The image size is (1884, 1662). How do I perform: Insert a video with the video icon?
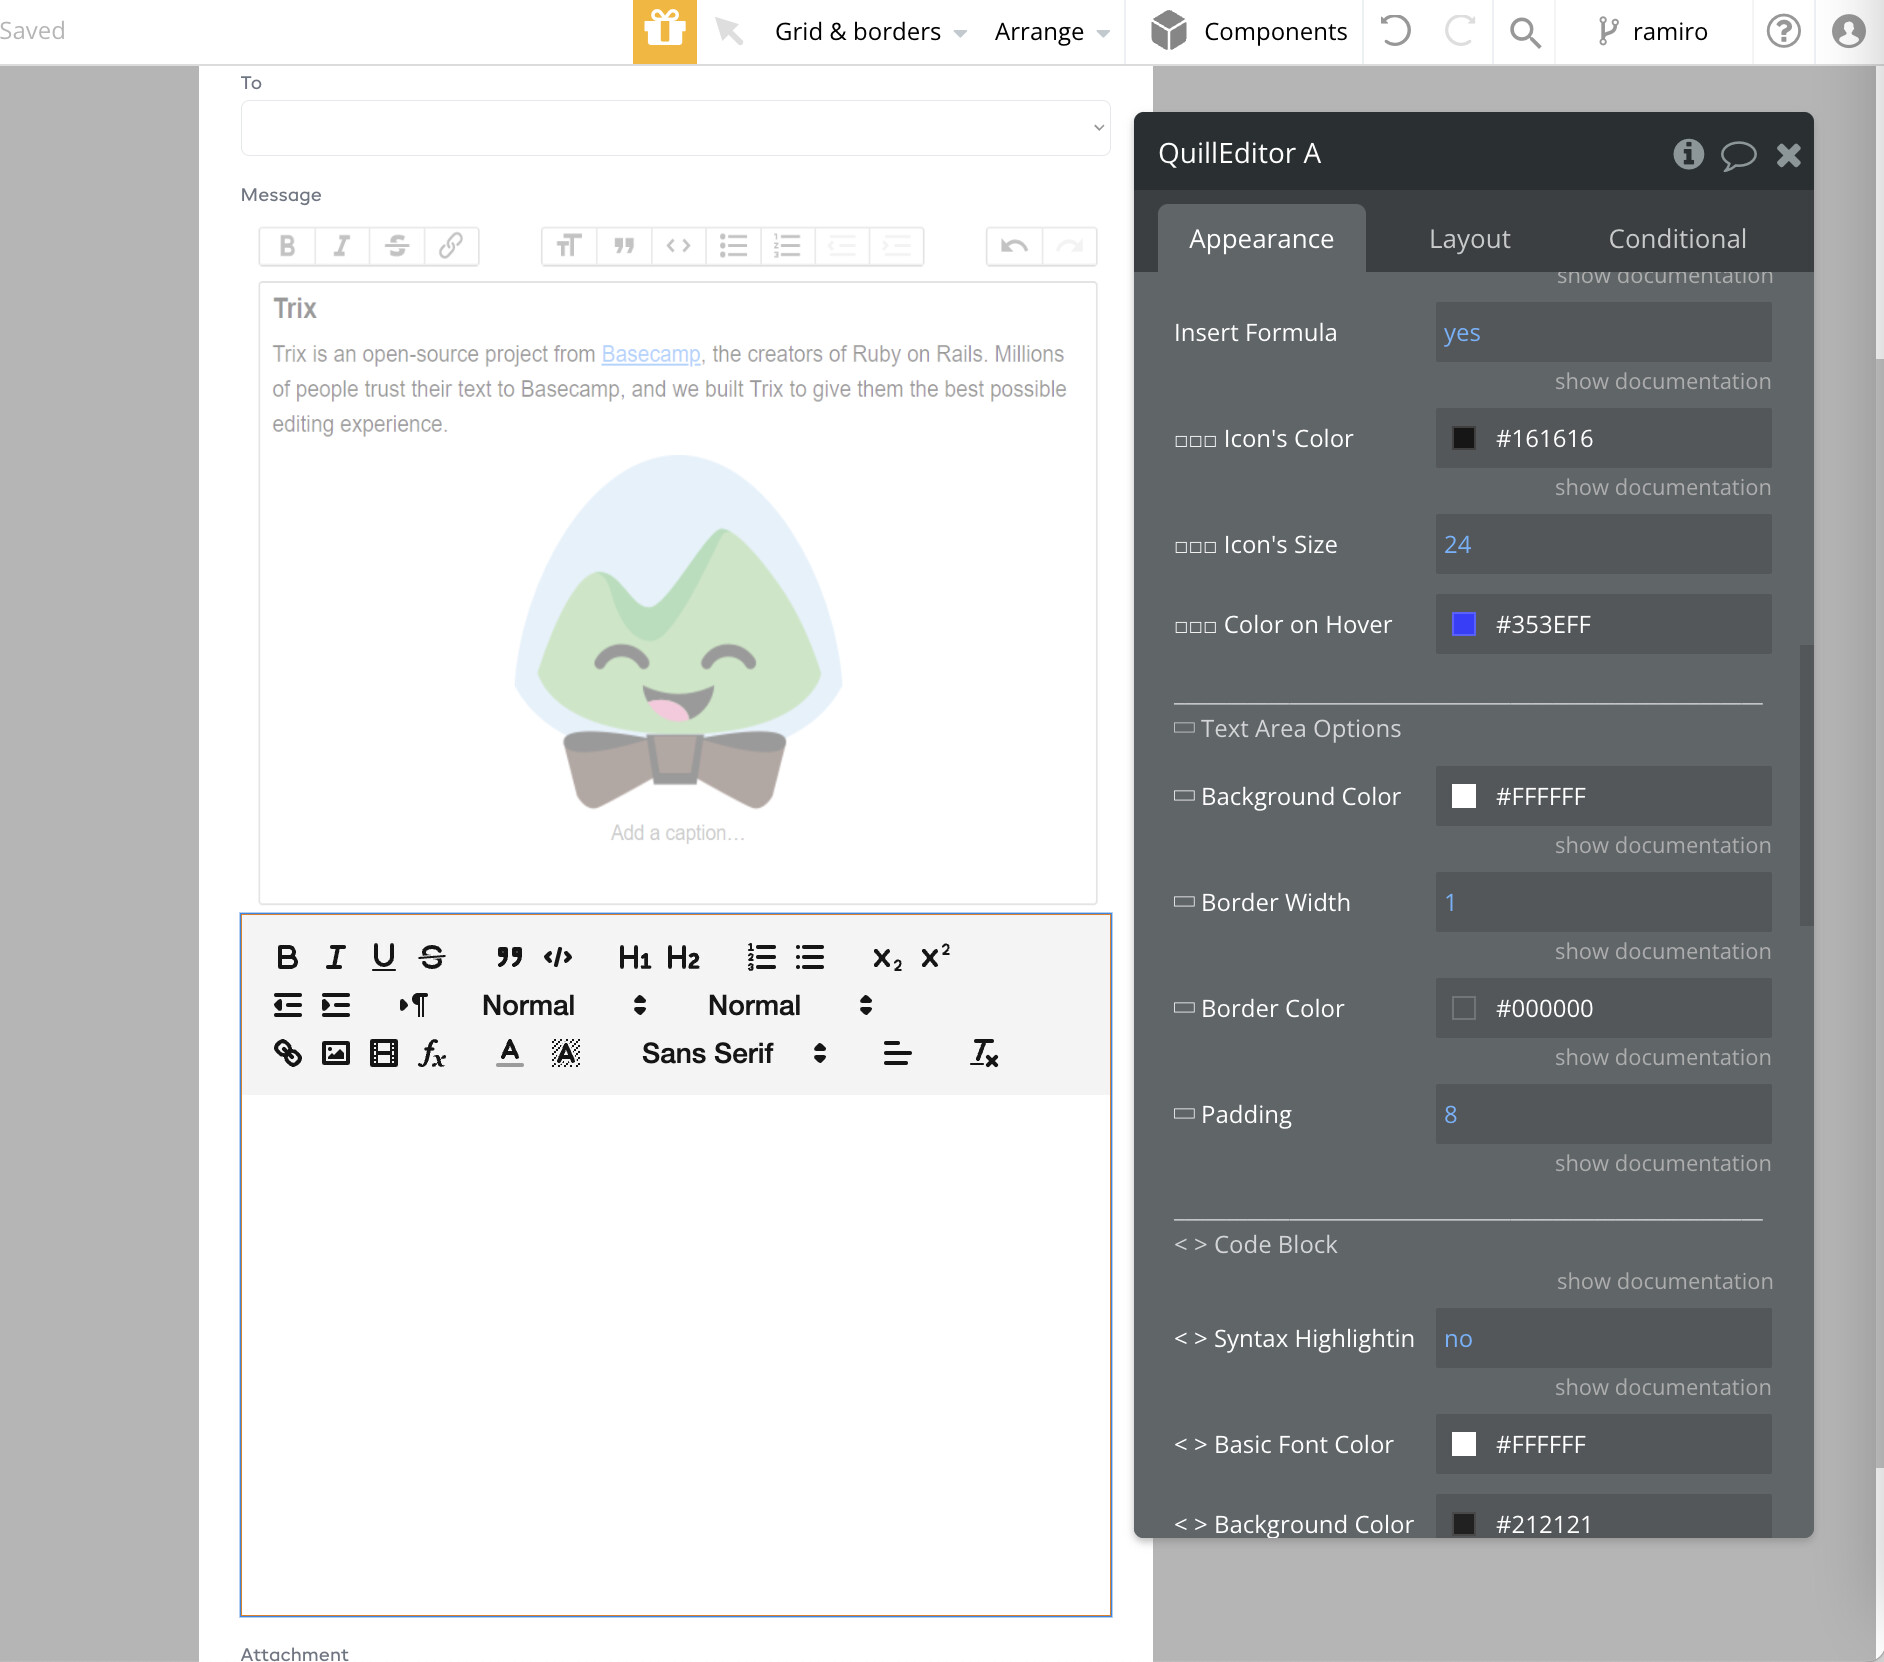(x=382, y=1052)
